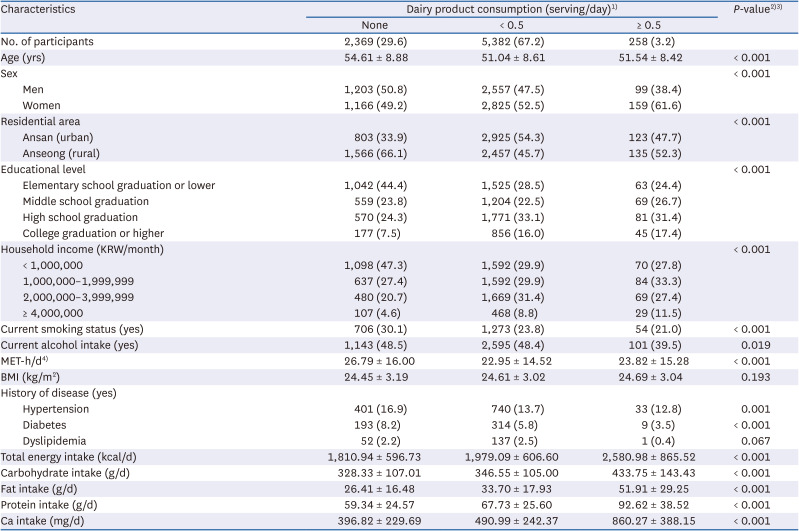Select 'Protein intake (g/d)' label
This screenshot has height=531, width=799.
tap(49, 505)
